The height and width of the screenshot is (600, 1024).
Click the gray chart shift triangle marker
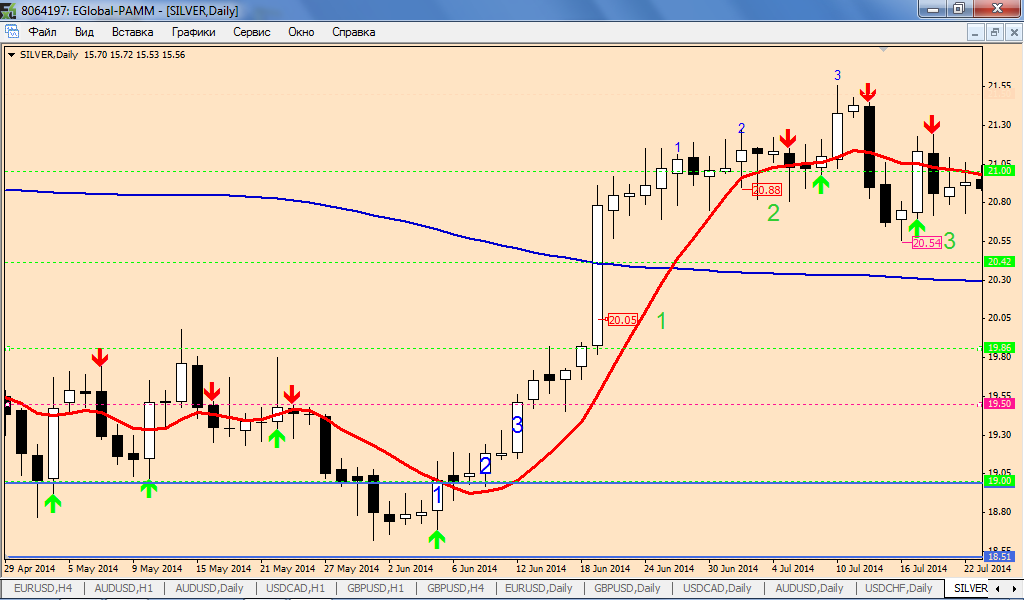(884, 49)
